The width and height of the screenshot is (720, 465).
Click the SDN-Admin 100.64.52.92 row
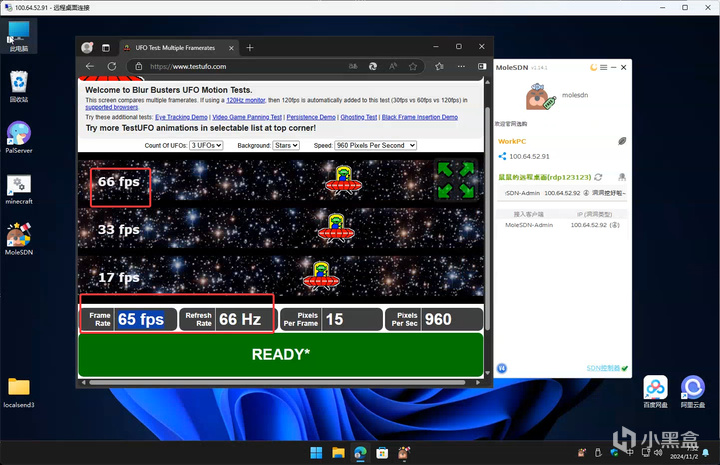pos(564,193)
